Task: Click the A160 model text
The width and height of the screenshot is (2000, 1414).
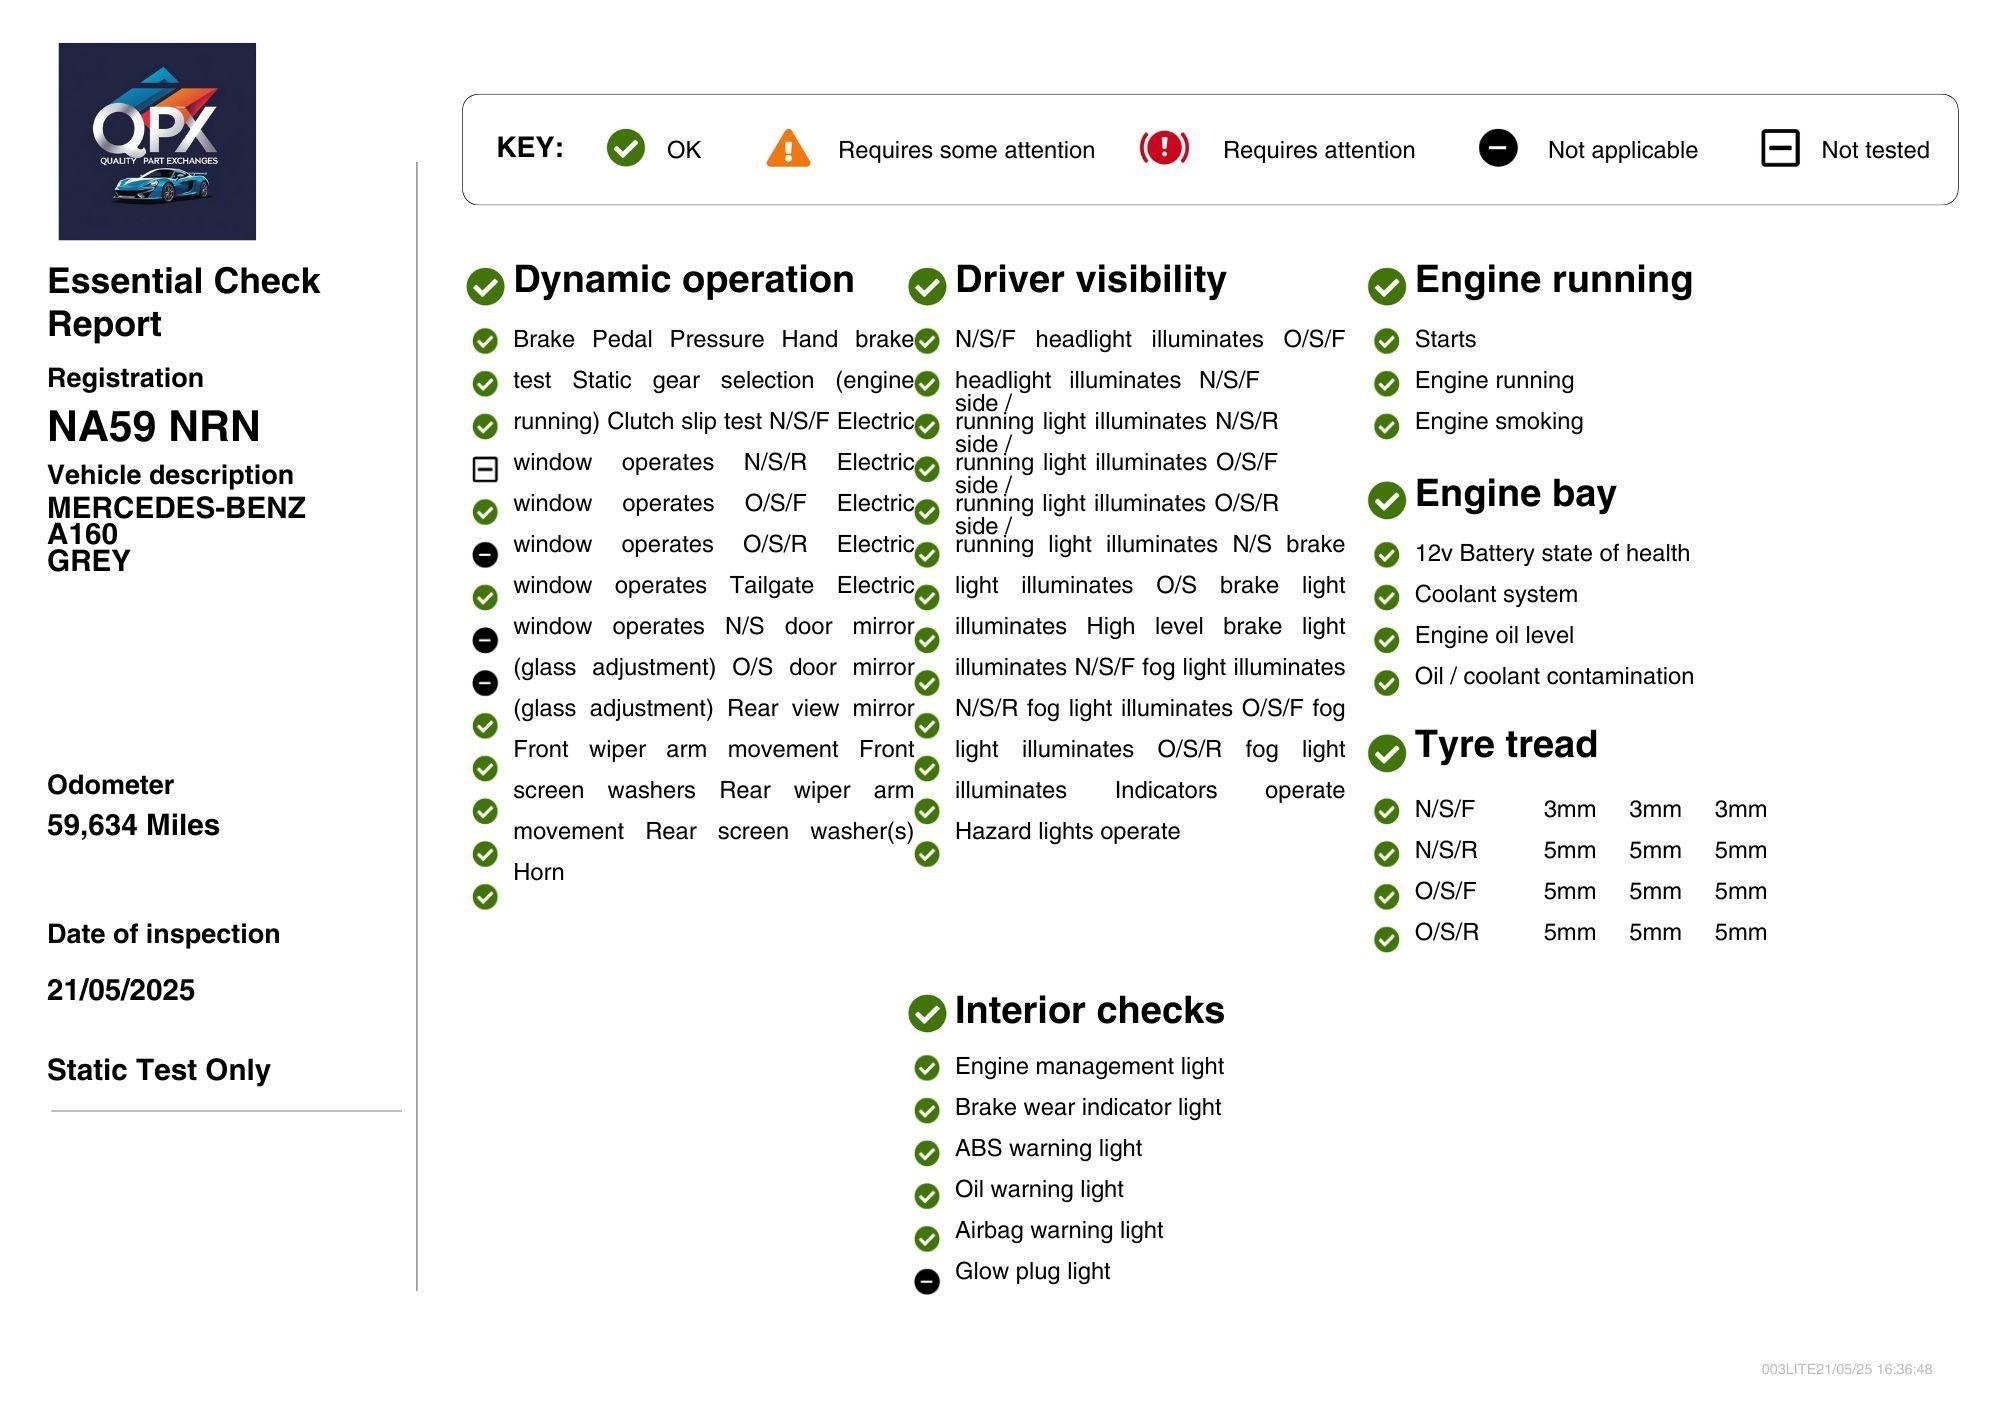Action: tap(82, 534)
